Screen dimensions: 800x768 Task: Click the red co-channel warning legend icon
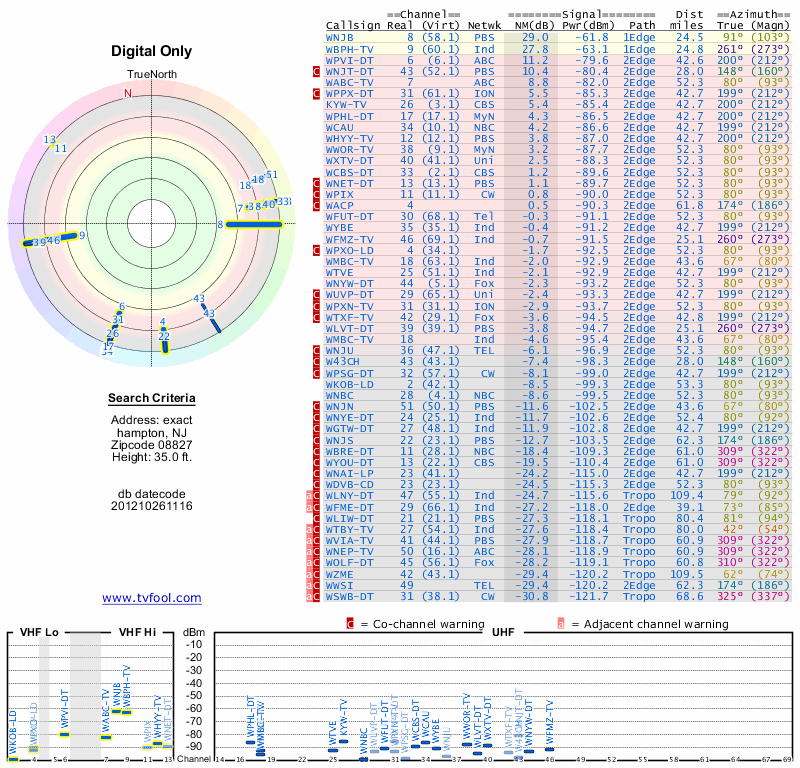pos(350,624)
